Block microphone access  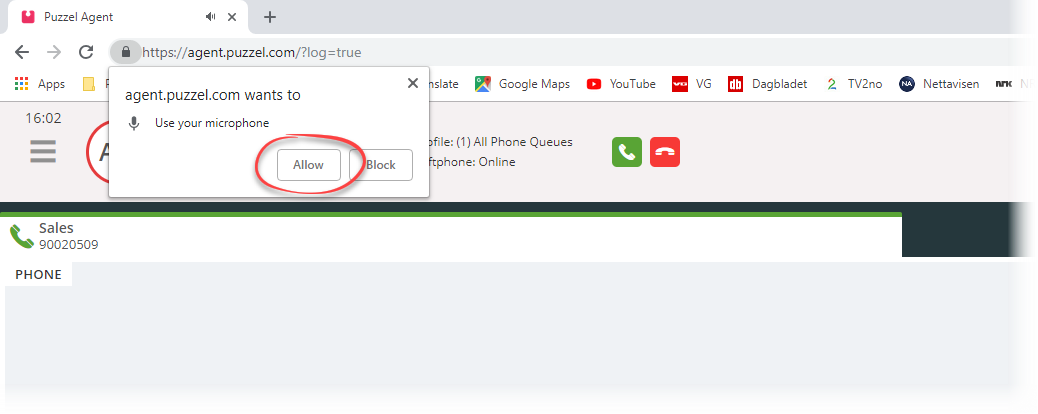point(381,165)
